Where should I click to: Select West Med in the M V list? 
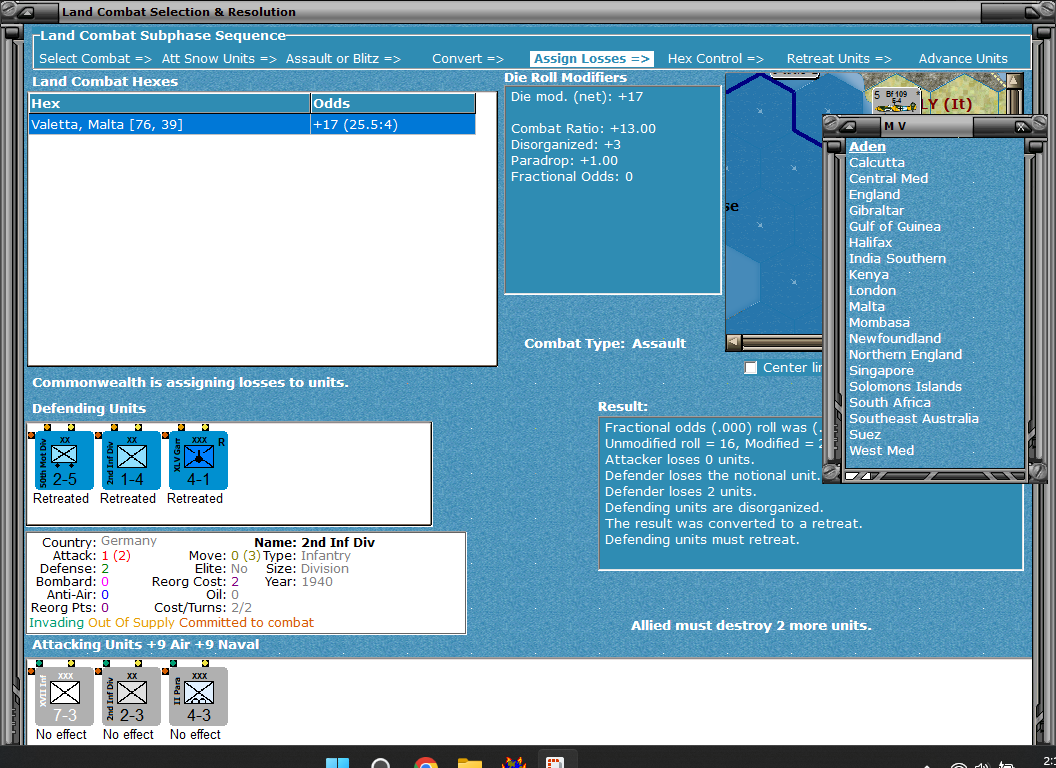(881, 451)
